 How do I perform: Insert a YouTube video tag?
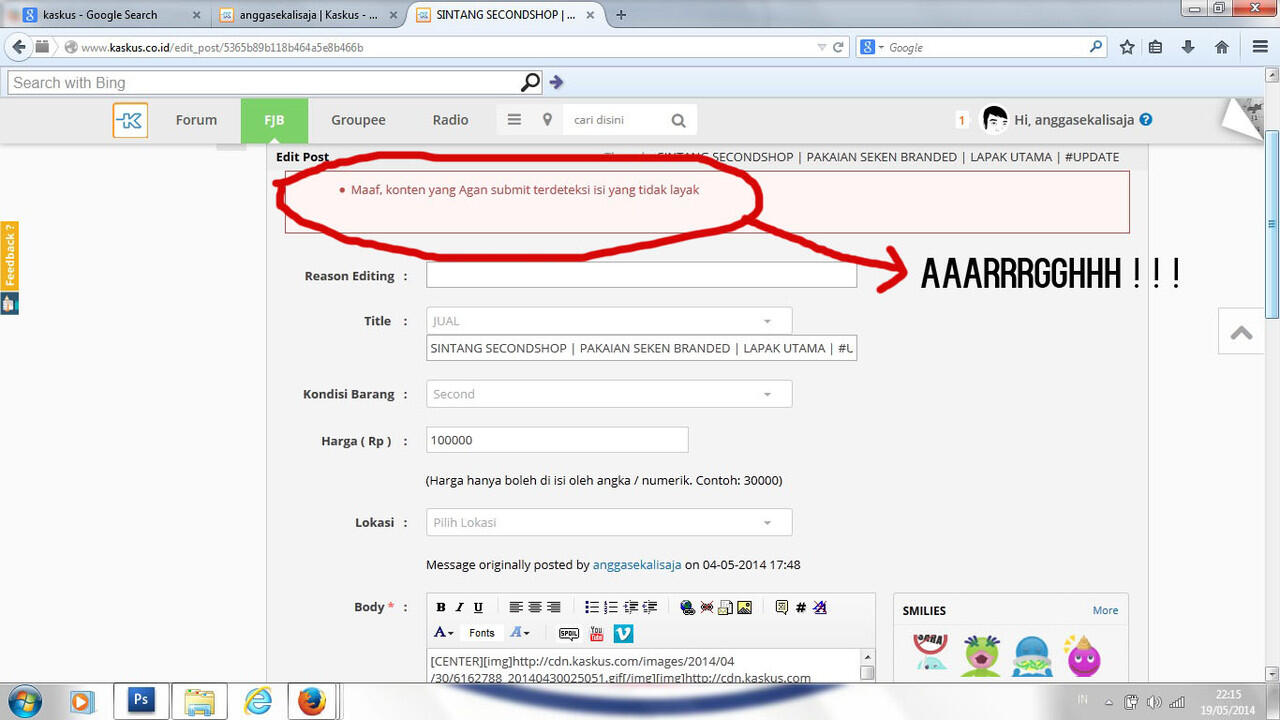(597, 633)
